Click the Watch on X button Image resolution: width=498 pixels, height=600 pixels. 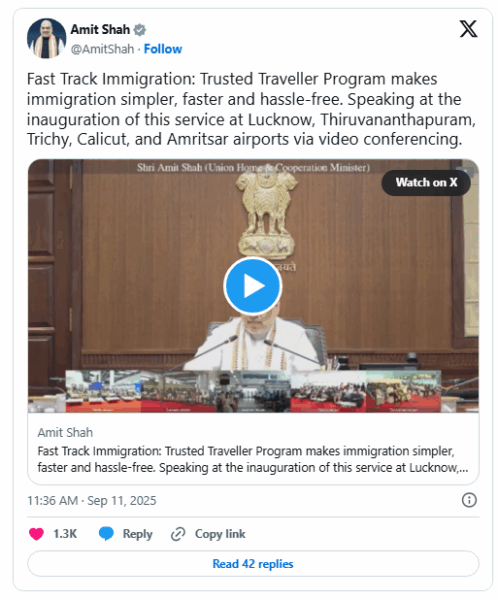pos(426,183)
